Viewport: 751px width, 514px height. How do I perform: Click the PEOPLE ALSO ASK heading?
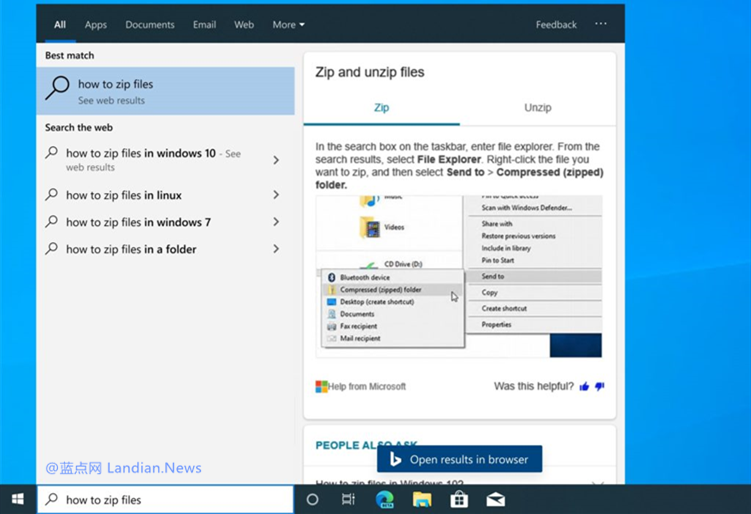[366, 445]
